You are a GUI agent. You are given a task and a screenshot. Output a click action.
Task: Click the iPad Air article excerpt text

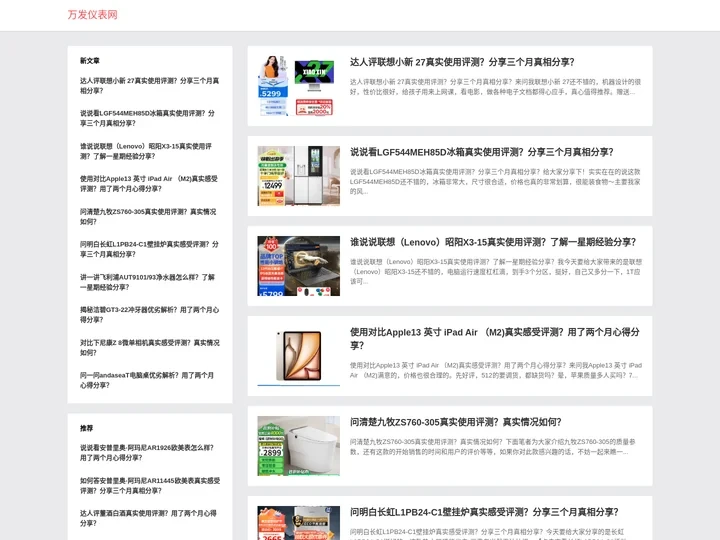(x=496, y=370)
